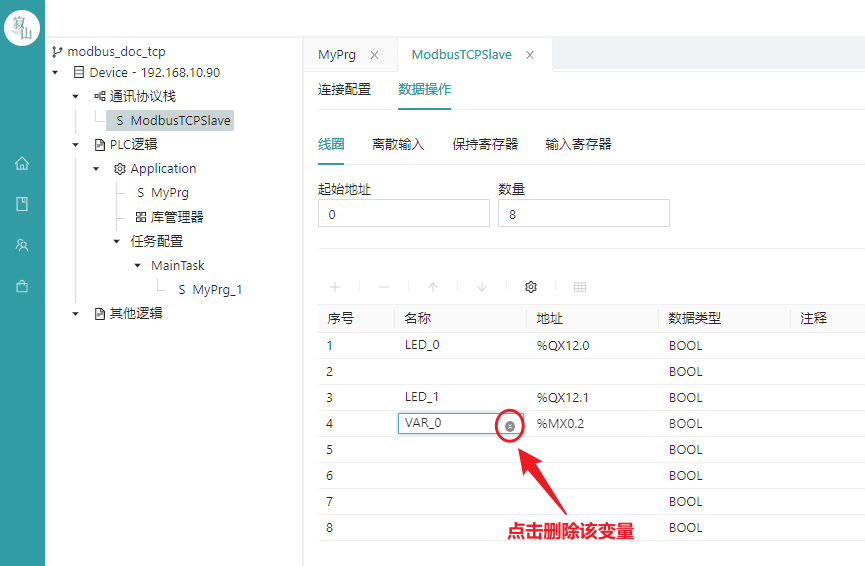Click the 起始地址 input field
Image resolution: width=865 pixels, height=566 pixels.
pyautogui.click(x=404, y=213)
